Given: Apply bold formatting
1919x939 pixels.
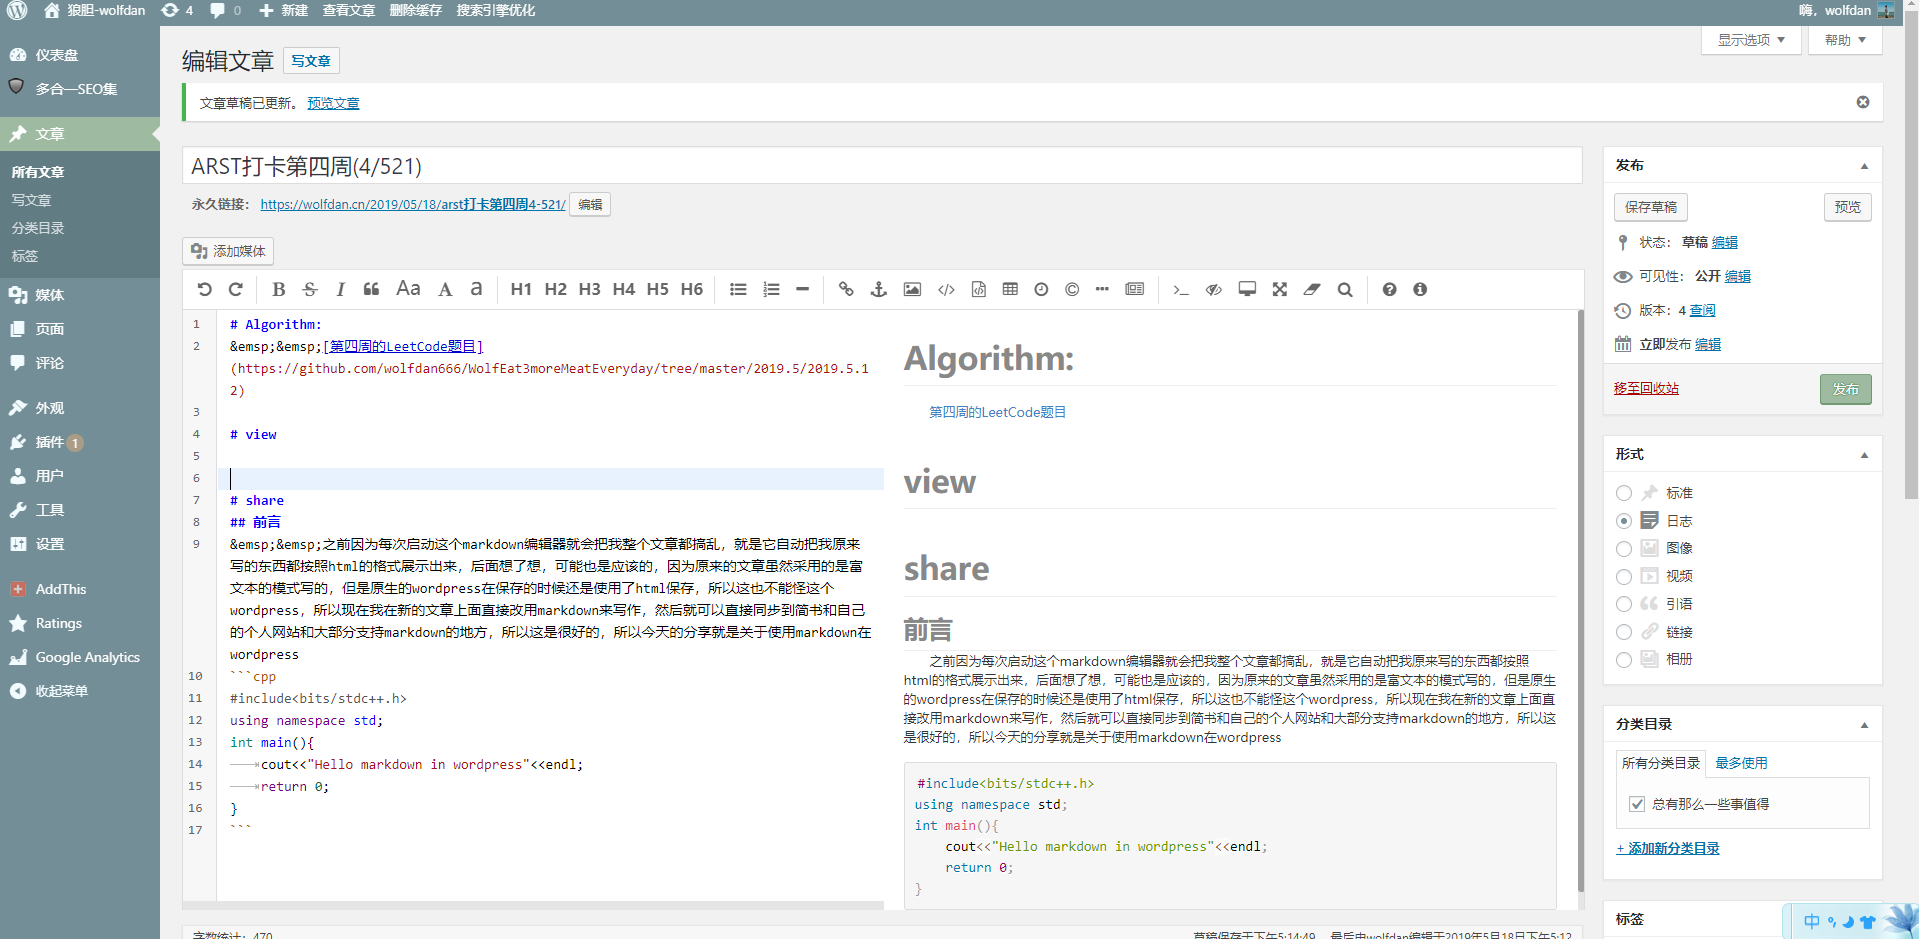Looking at the screenshot, I should click(279, 290).
